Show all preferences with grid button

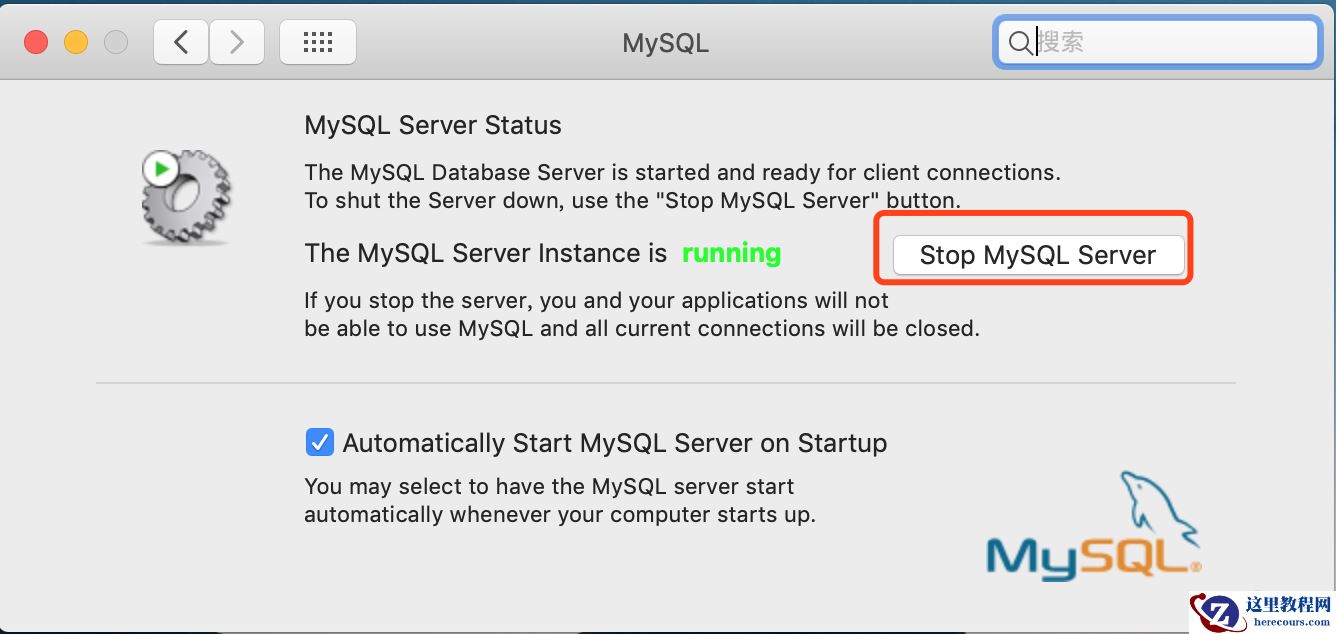[x=317, y=42]
